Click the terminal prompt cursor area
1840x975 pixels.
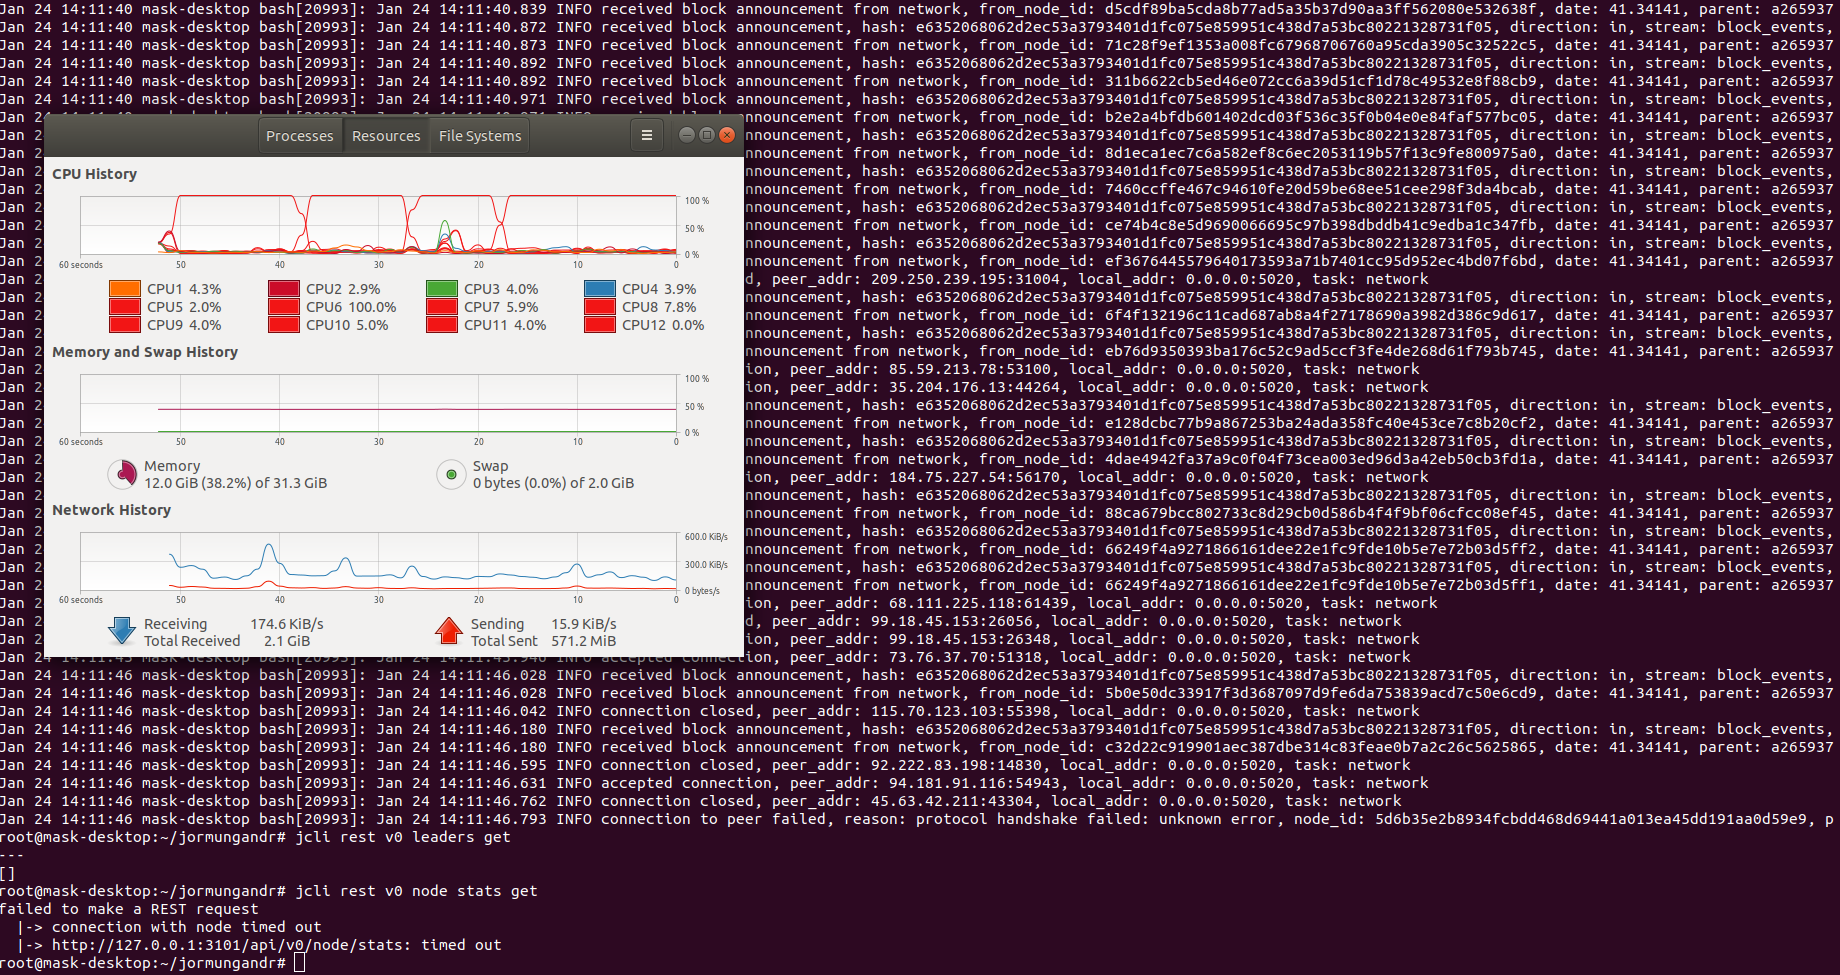tap(301, 962)
